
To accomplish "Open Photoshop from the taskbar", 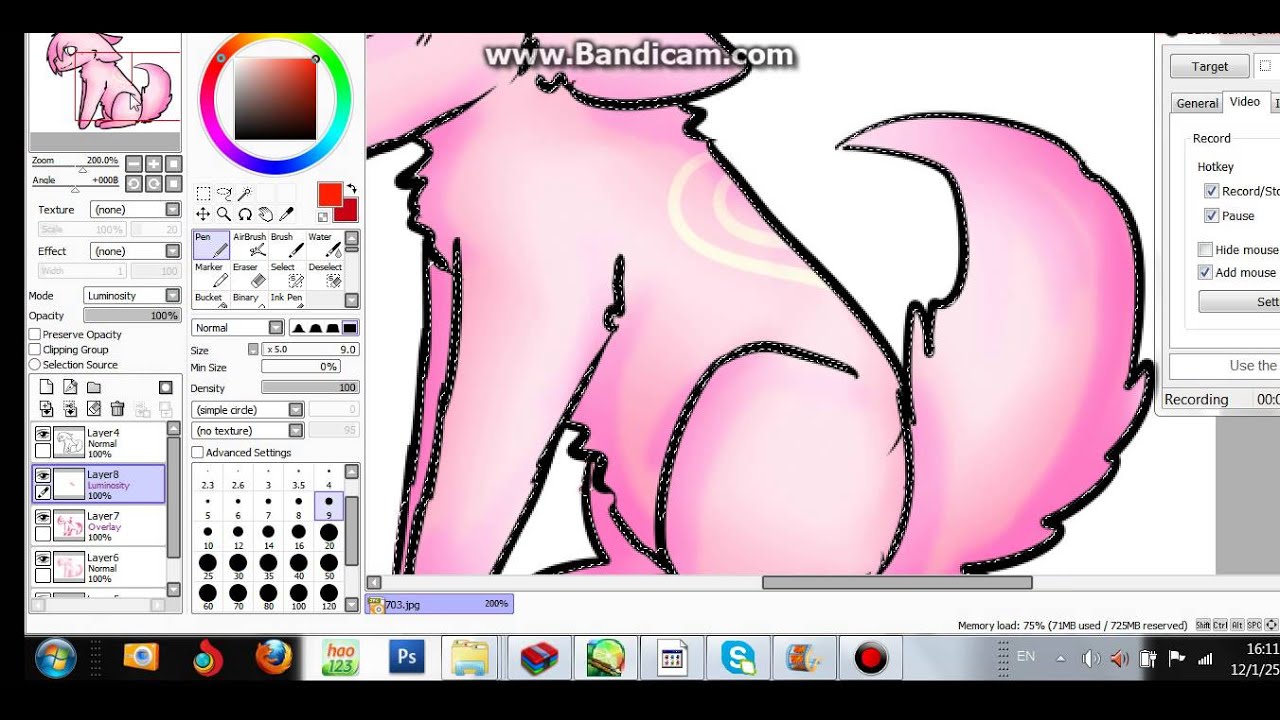I will pyautogui.click(x=406, y=658).
